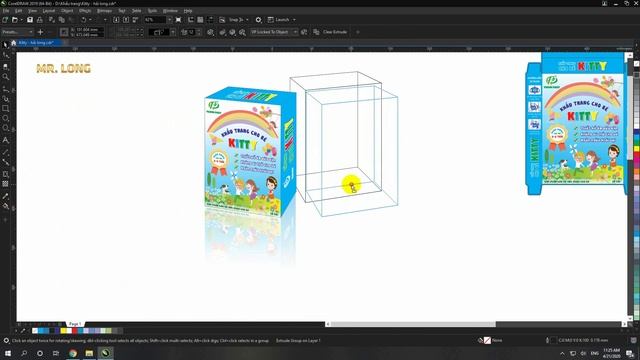Click the Import icon
Screen dimensions: 640x360
coord(116,20)
